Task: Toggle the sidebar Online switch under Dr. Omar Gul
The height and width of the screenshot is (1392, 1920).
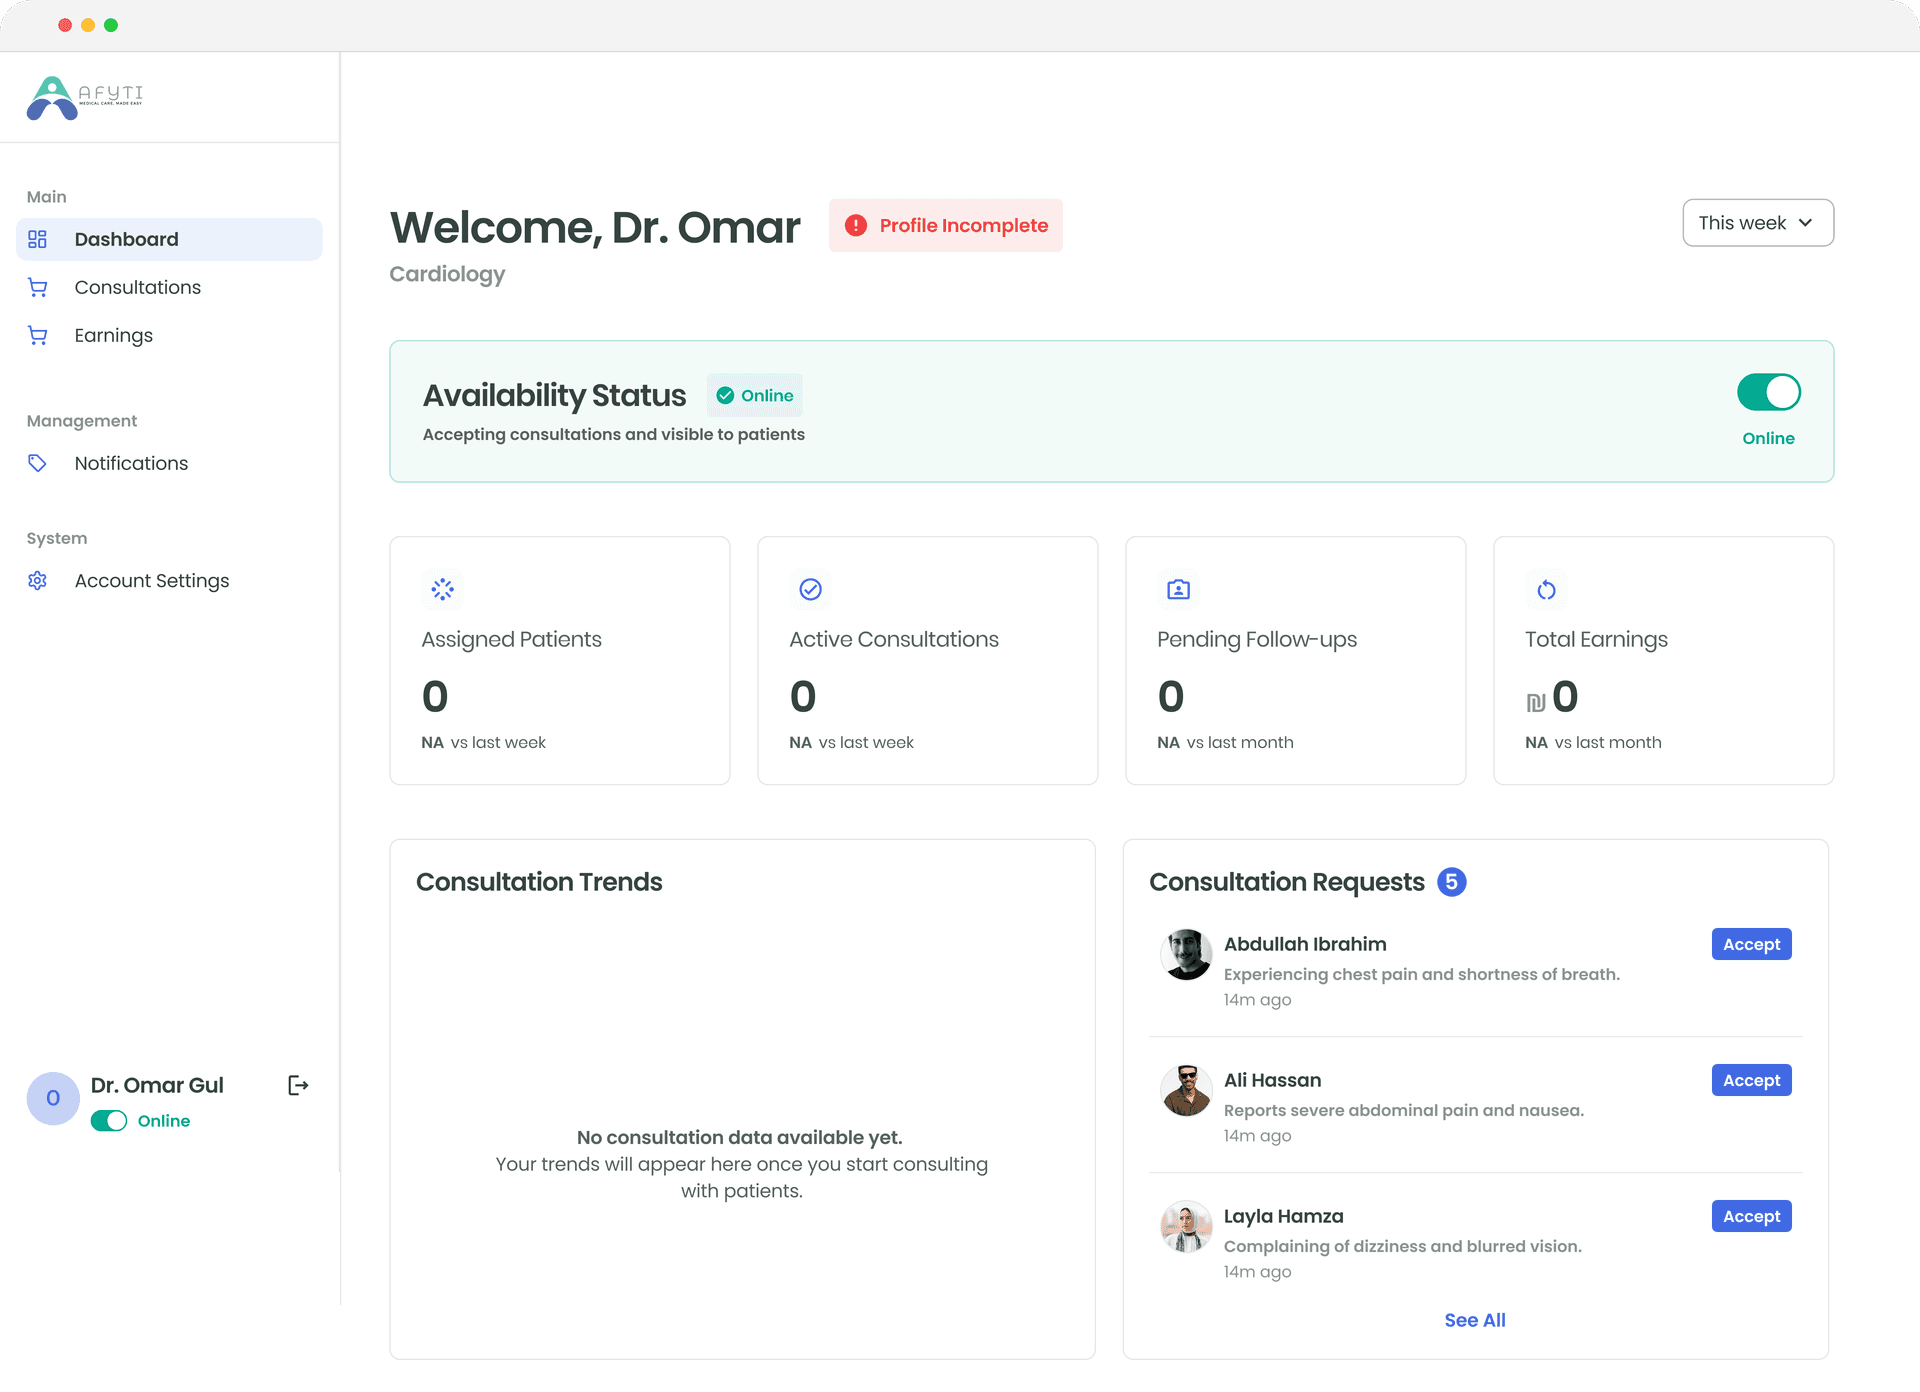Action: tap(109, 1121)
